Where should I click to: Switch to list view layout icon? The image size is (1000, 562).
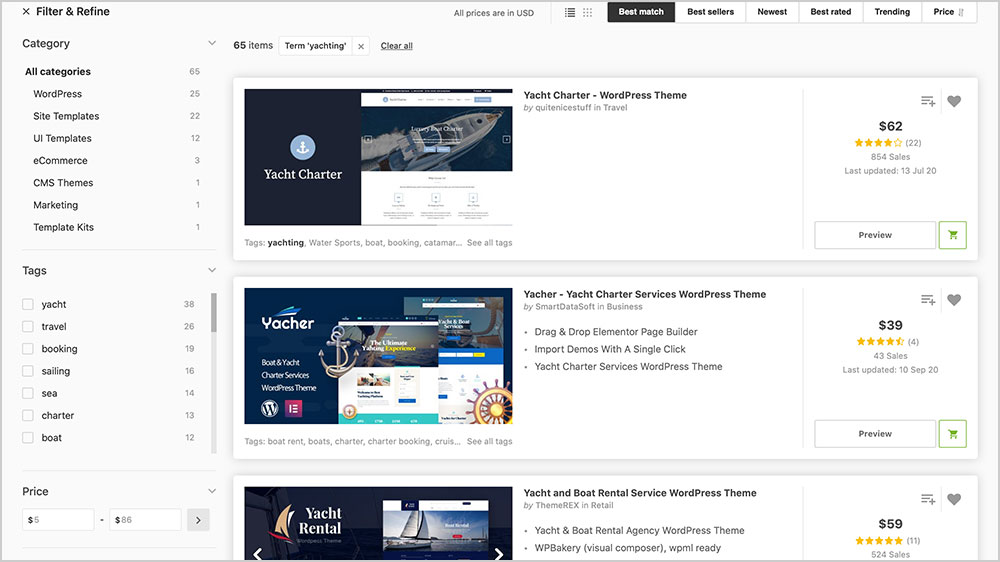tap(570, 12)
